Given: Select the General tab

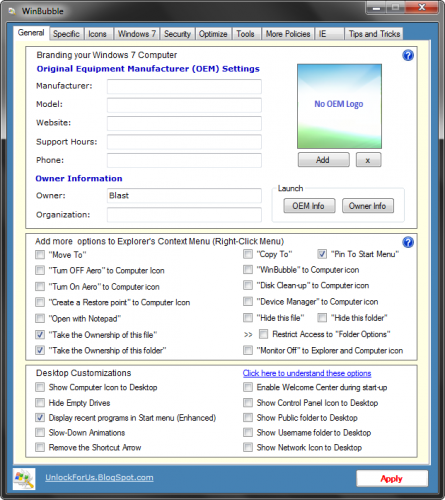Looking at the screenshot, I should [x=31, y=33].
